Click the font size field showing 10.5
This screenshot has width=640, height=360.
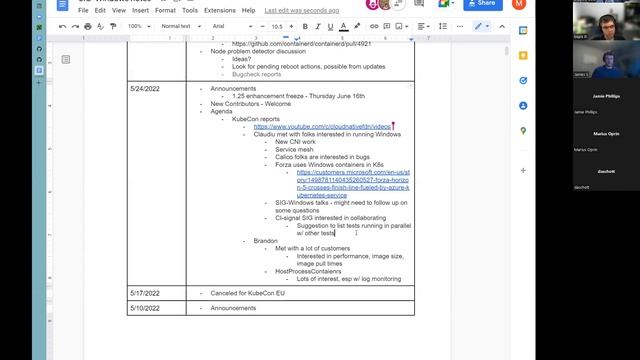click(x=277, y=27)
